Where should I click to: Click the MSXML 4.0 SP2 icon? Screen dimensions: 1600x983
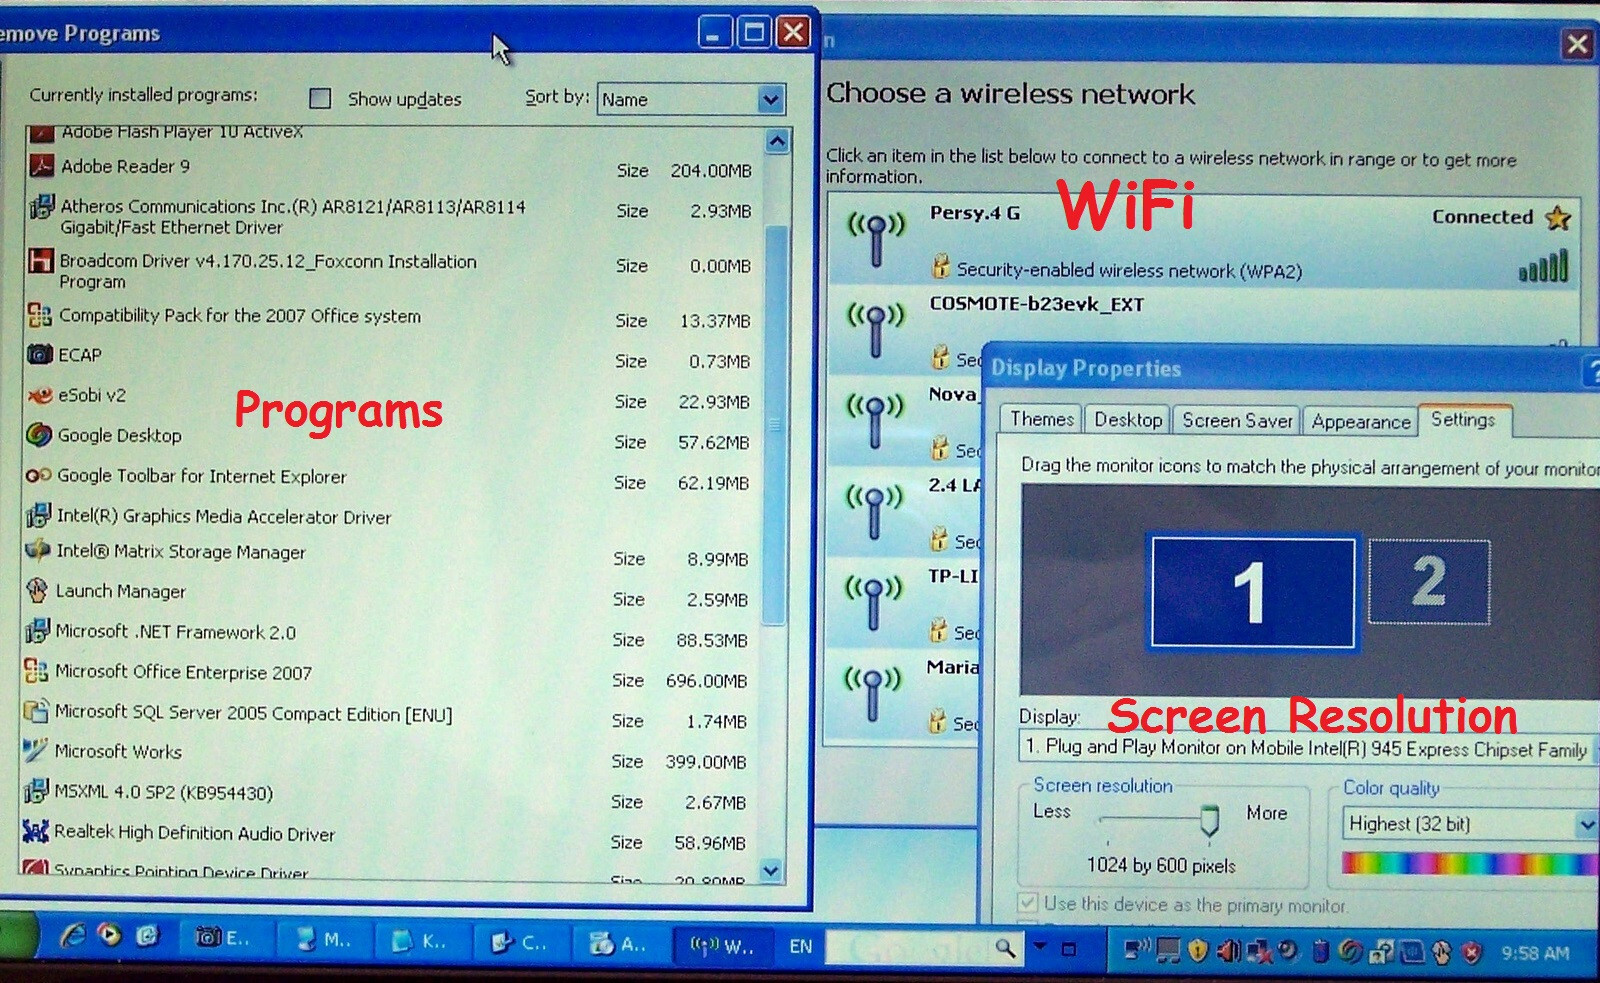pos(35,792)
